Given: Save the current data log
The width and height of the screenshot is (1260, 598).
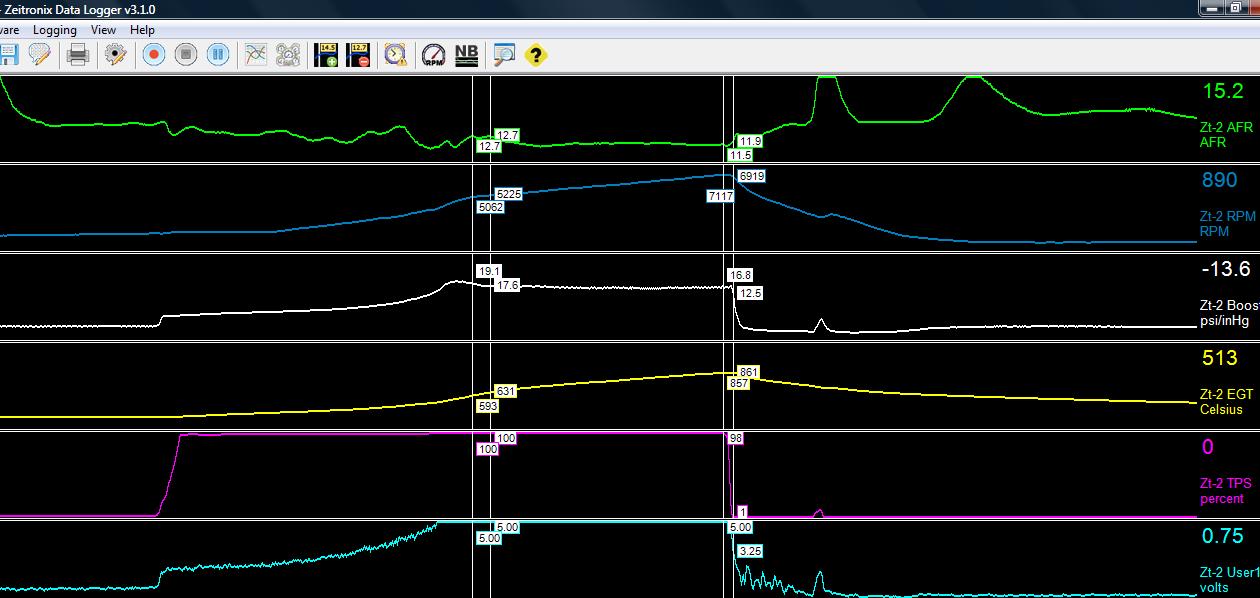Looking at the screenshot, I should tap(10, 55).
